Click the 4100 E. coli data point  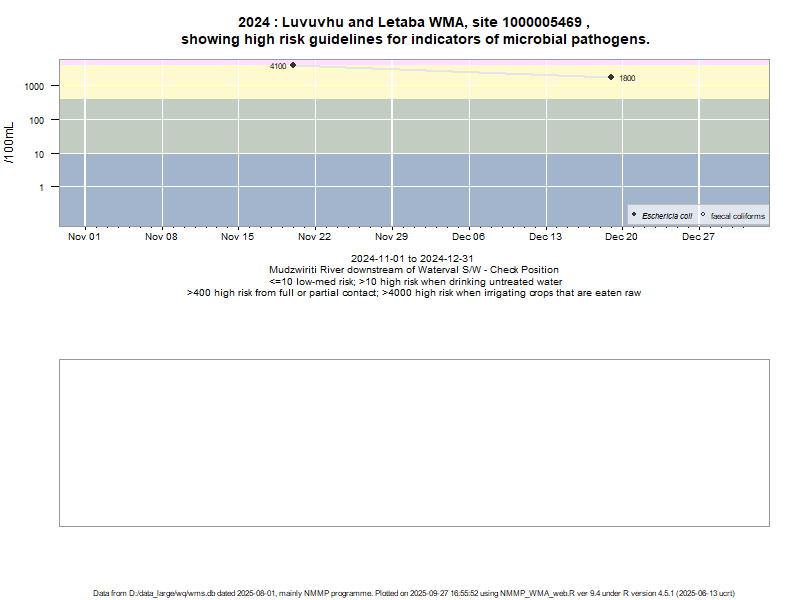[293, 65]
